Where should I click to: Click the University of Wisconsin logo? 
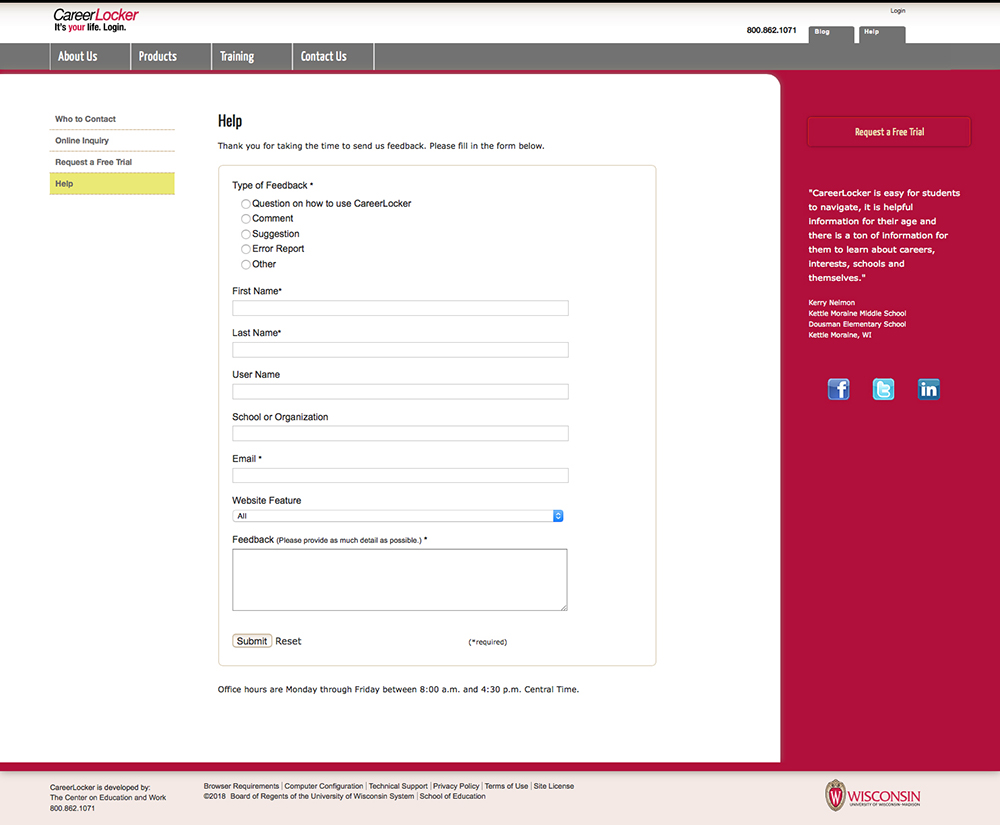[x=873, y=795]
